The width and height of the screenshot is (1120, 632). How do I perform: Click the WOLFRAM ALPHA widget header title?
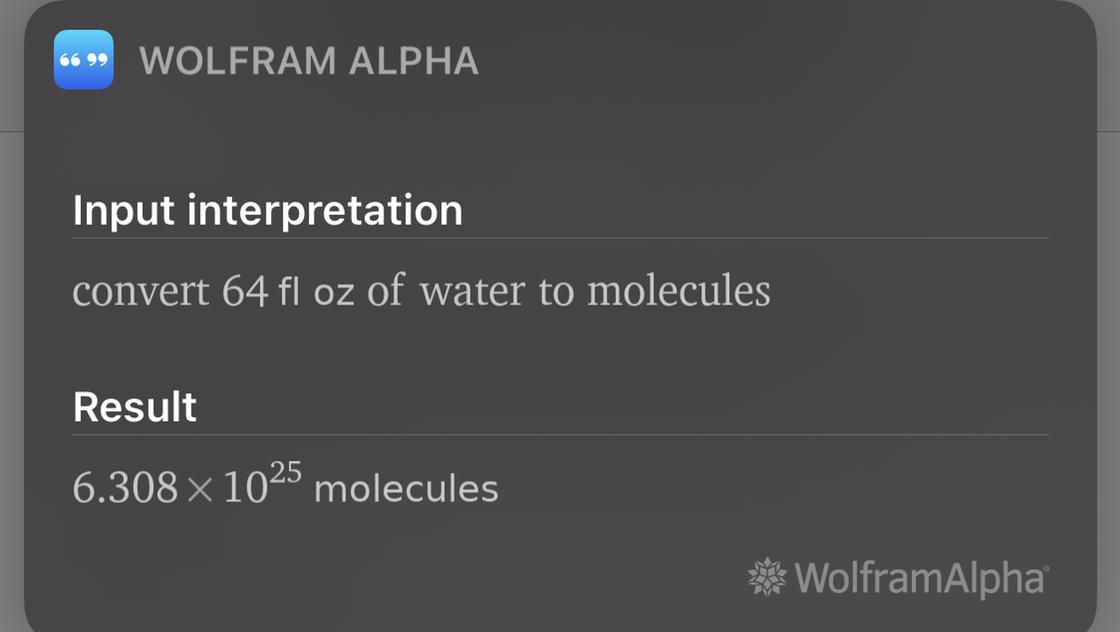309,62
